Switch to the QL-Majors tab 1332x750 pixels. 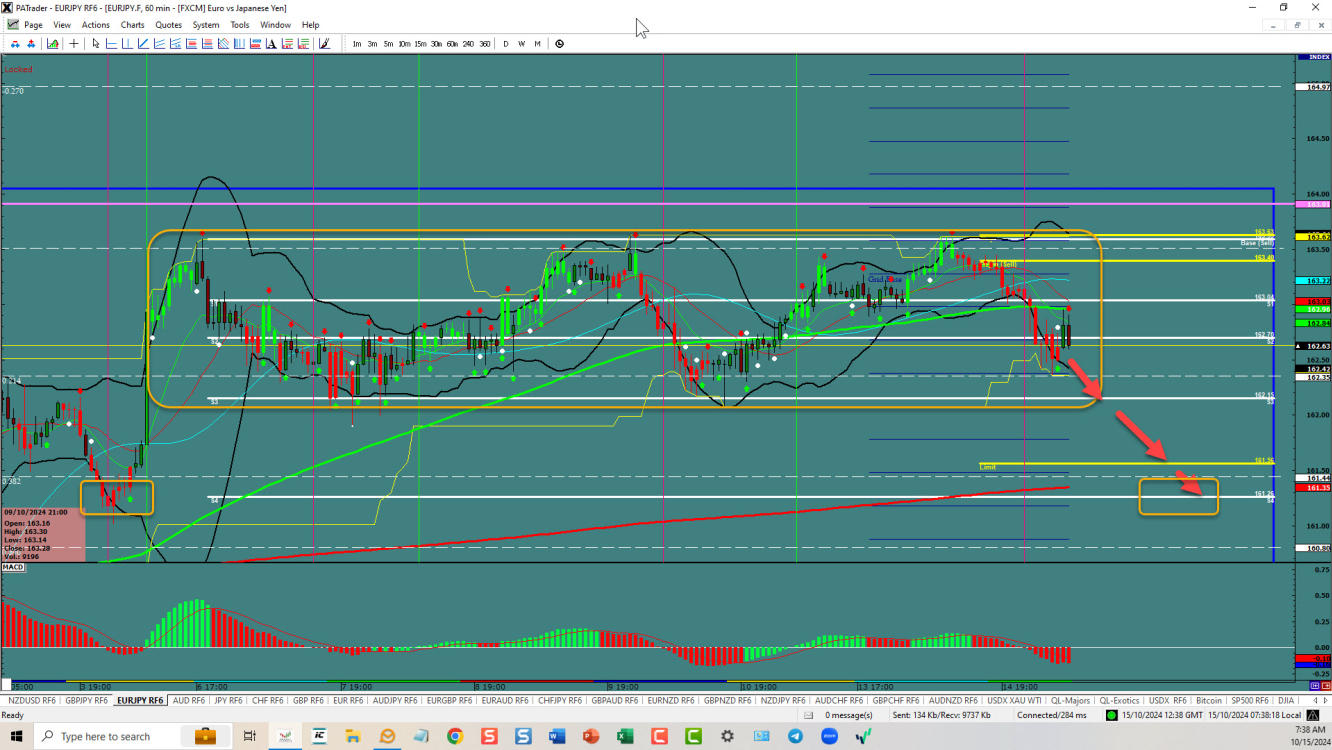click(1070, 700)
